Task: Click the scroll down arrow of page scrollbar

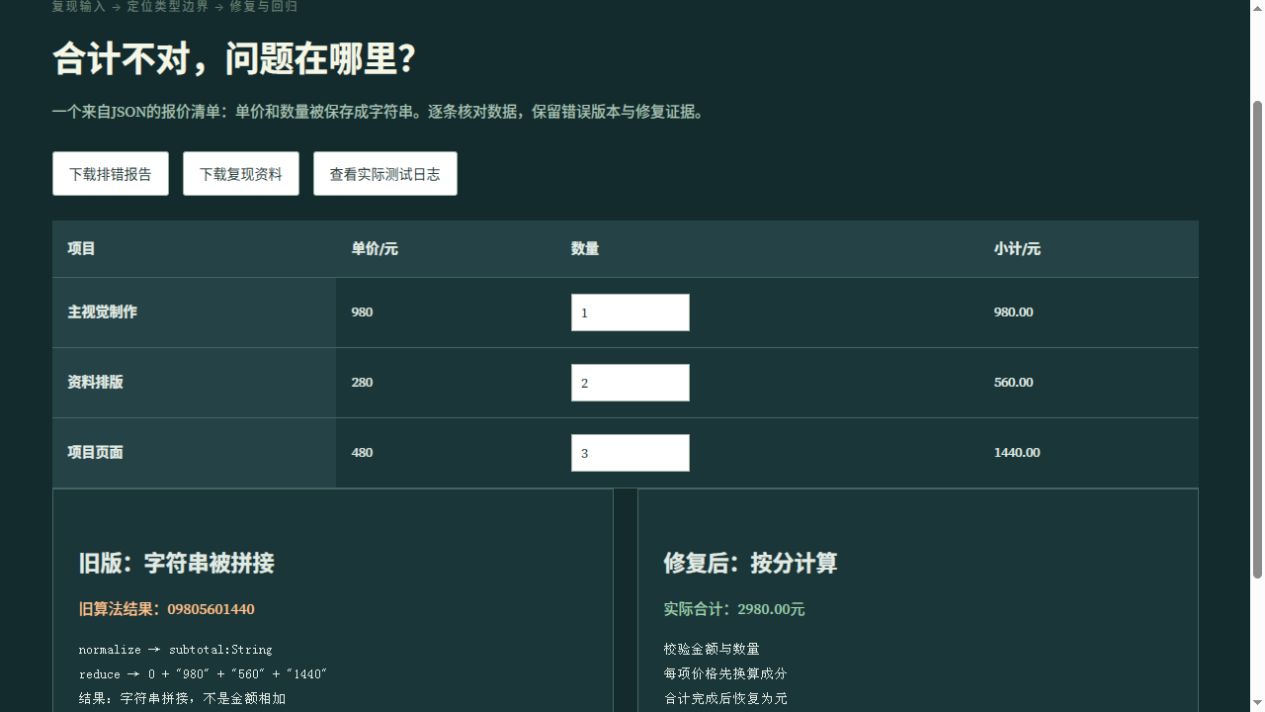Action: click(1258, 704)
